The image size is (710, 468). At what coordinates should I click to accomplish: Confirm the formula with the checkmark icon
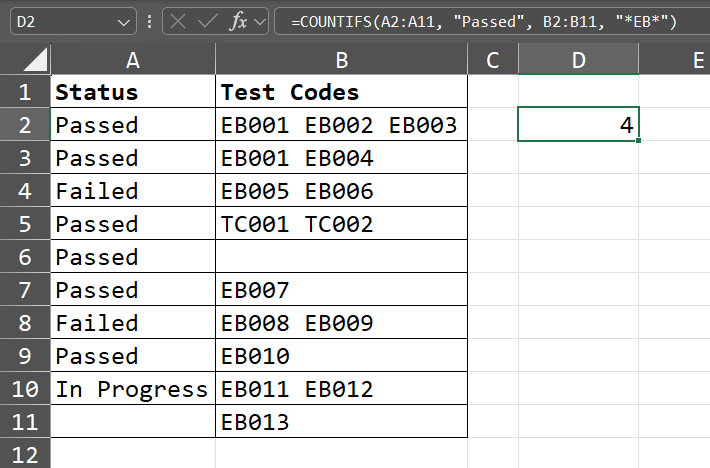[x=208, y=21]
